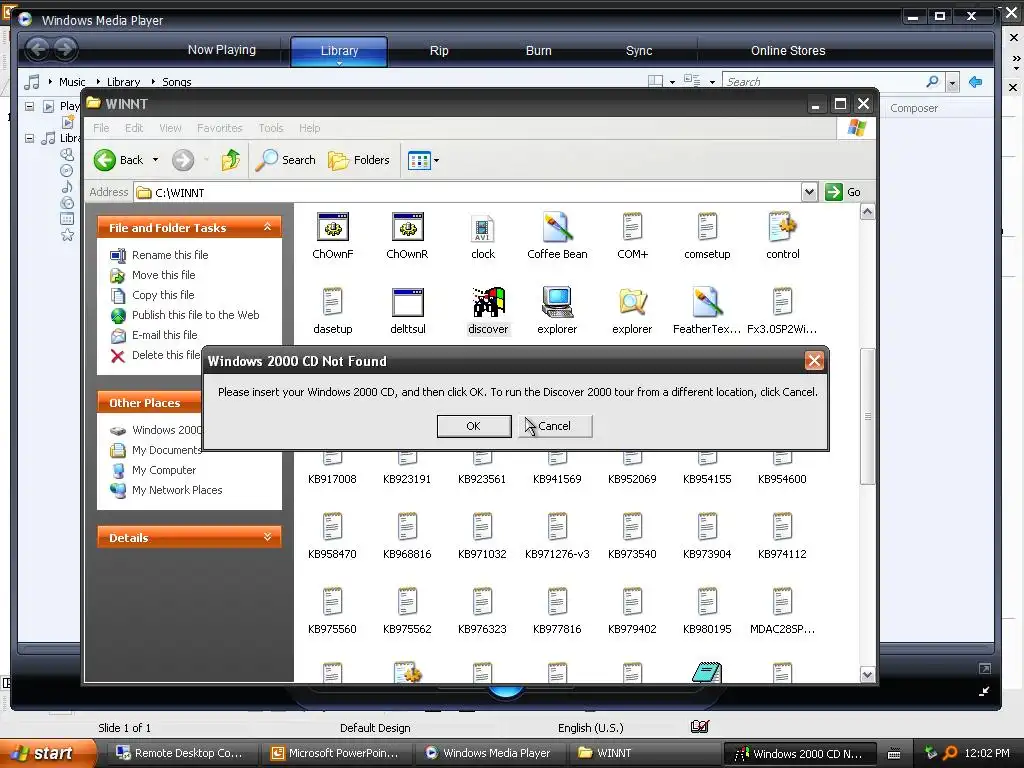Select the KB980195 log file

707,602
